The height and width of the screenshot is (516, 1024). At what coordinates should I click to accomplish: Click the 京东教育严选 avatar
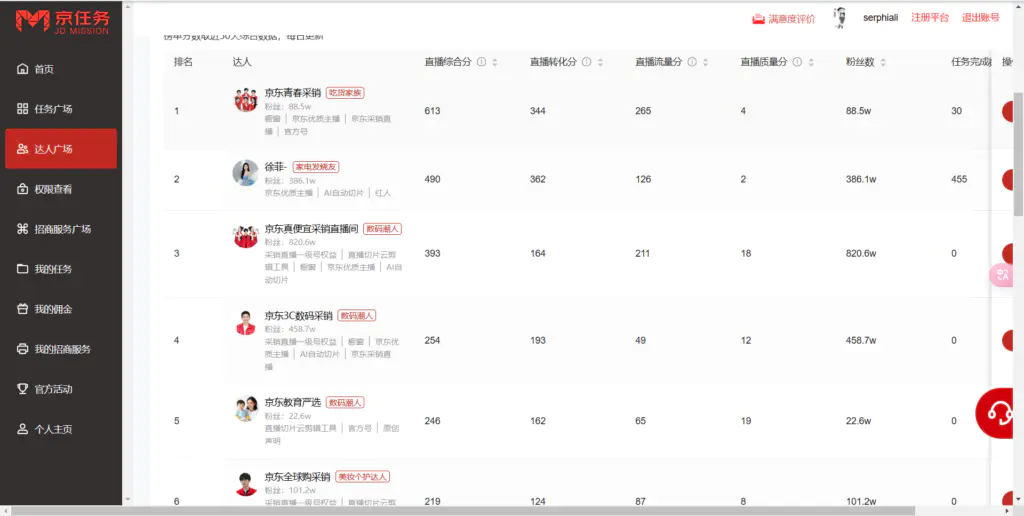246,409
